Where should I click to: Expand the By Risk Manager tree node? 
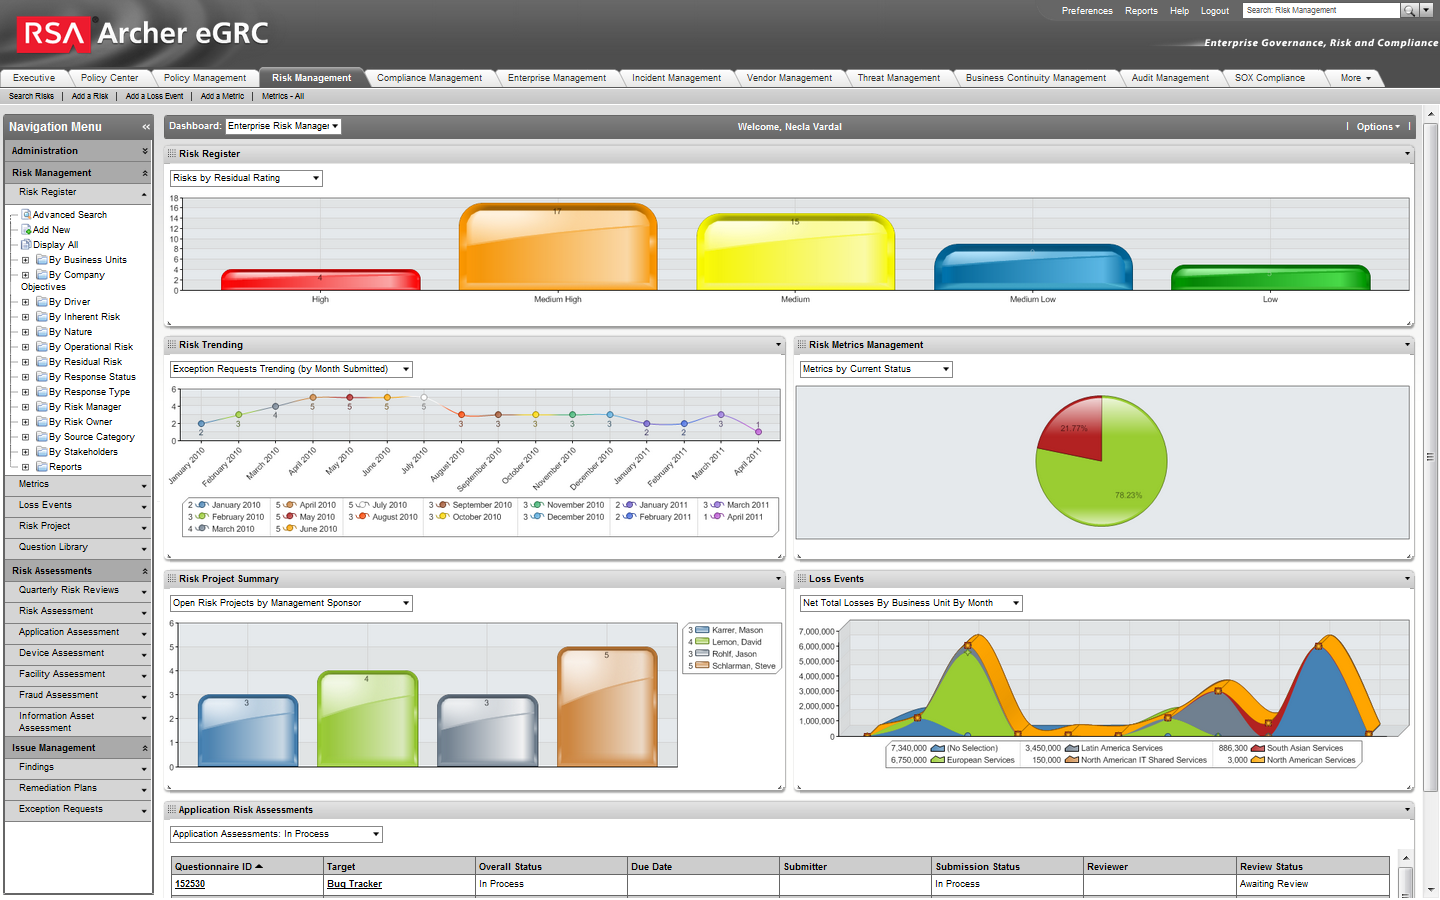coord(26,407)
